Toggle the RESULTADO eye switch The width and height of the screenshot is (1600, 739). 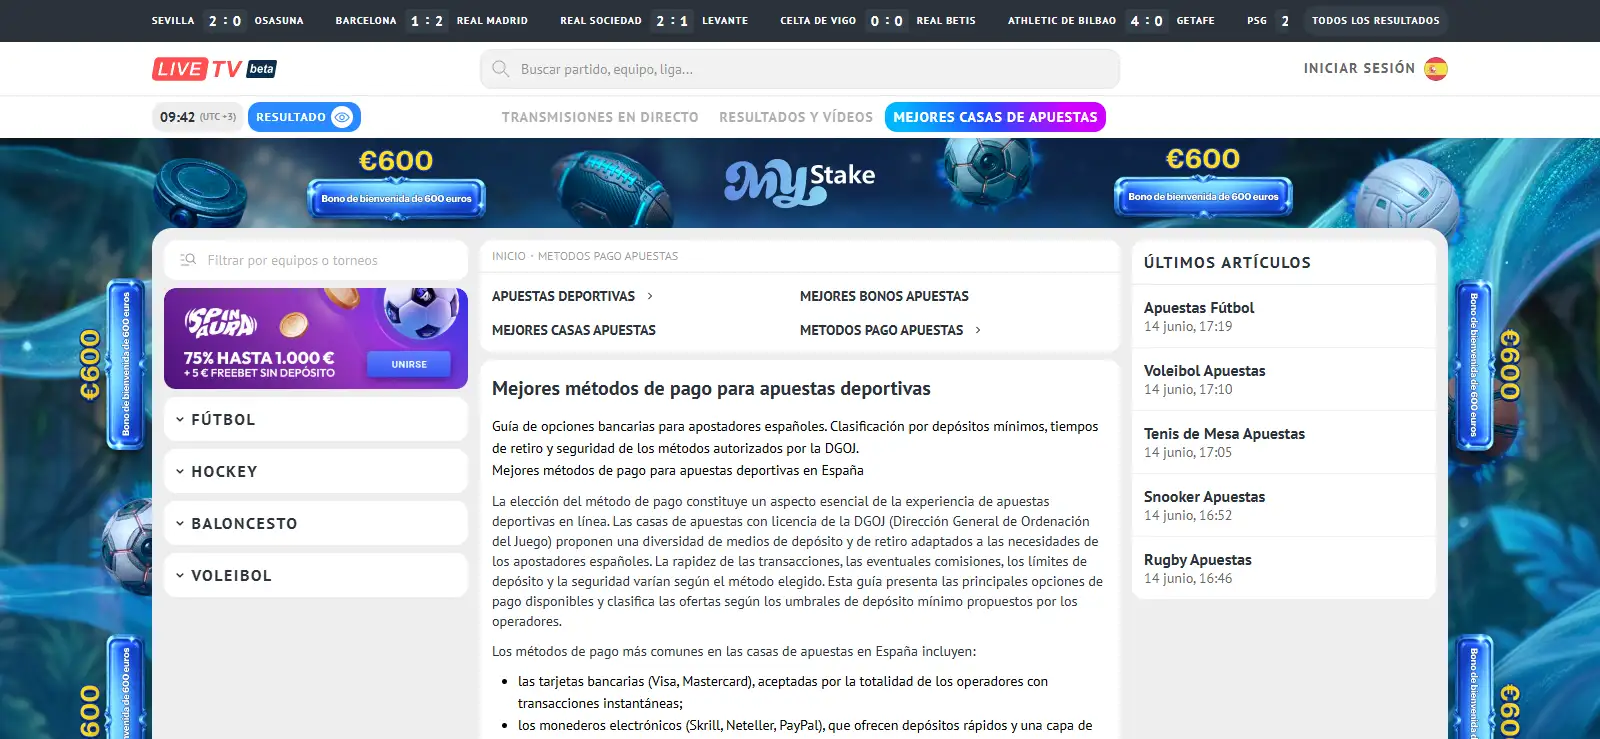pyautogui.click(x=342, y=117)
